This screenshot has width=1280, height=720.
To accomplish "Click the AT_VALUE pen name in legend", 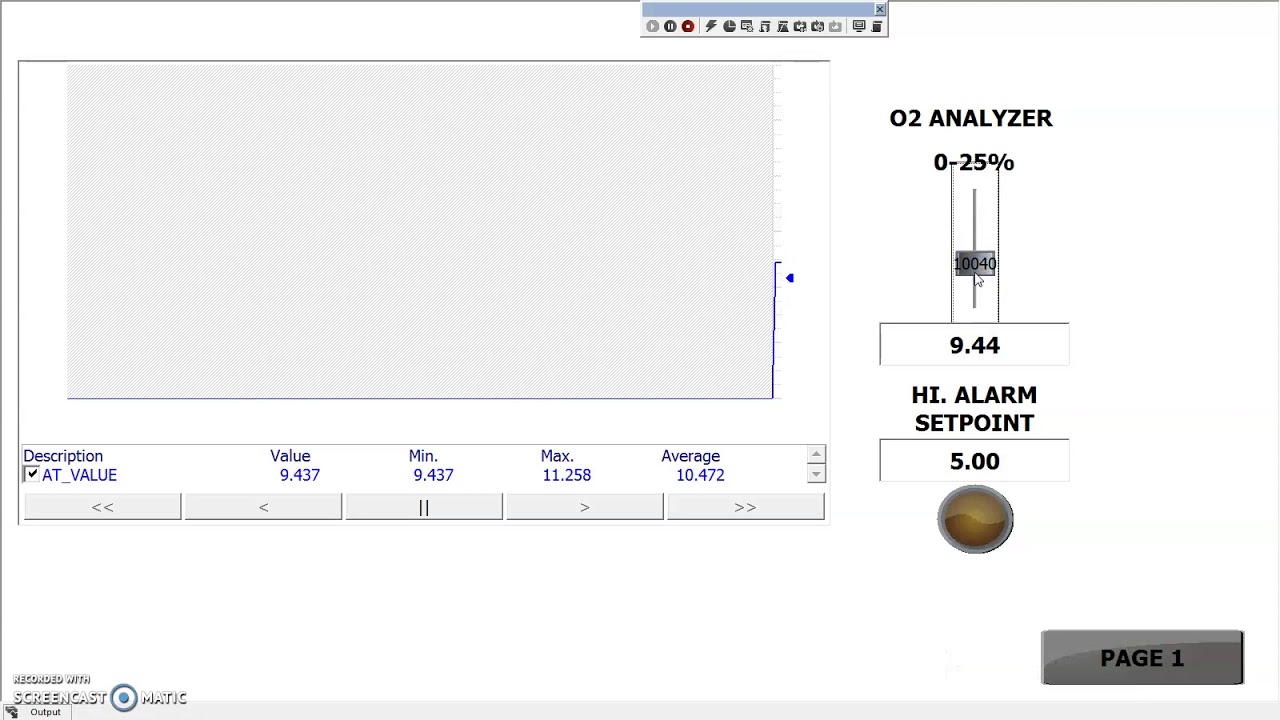I will tap(79, 475).
